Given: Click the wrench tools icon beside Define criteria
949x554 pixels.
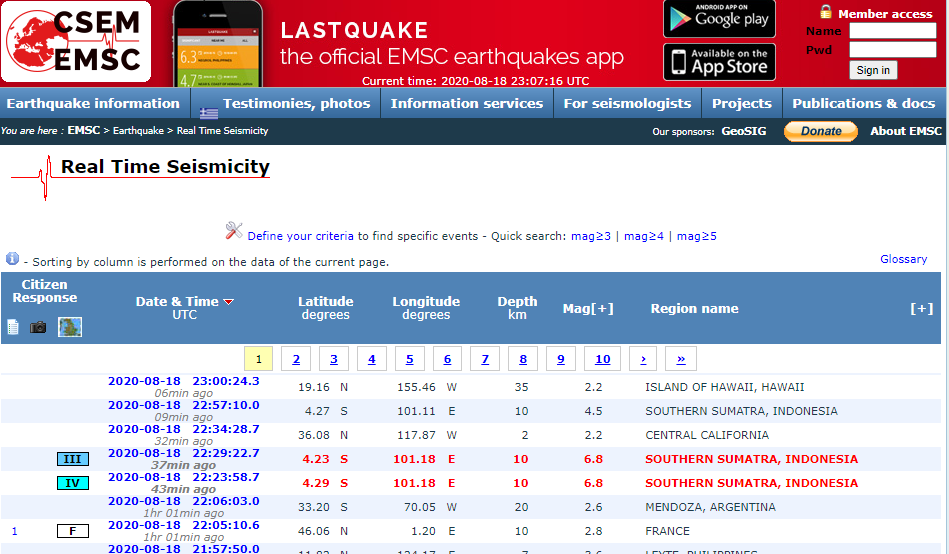Looking at the screenshot, I should tap(234, 231).
